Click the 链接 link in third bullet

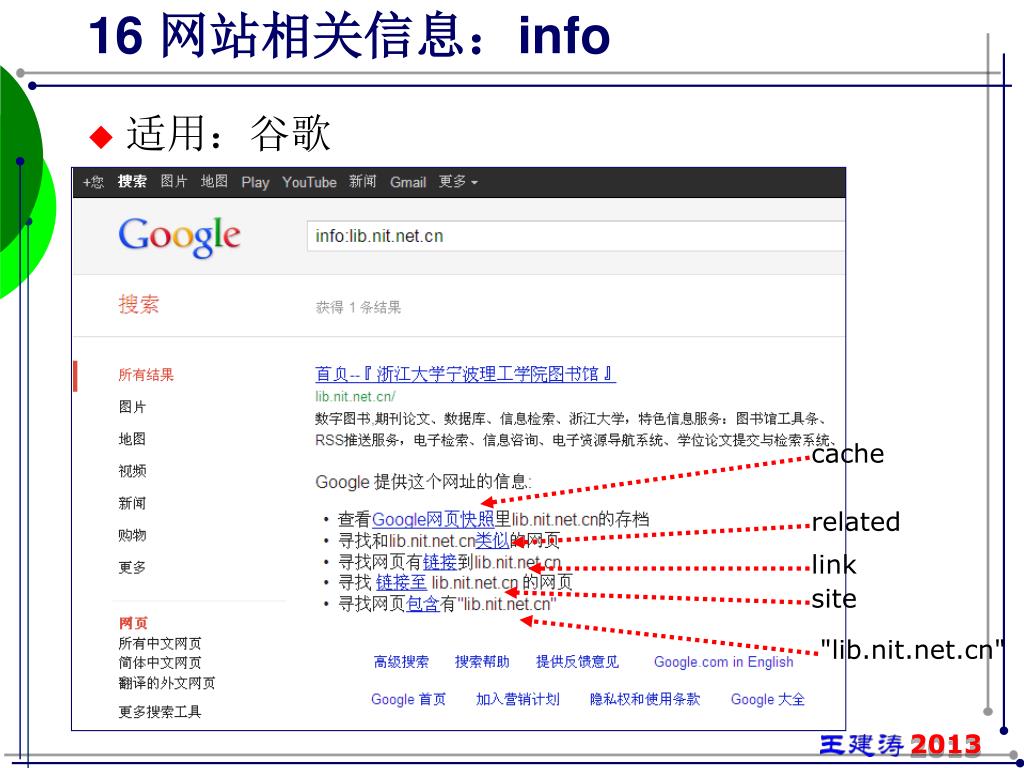440,562
